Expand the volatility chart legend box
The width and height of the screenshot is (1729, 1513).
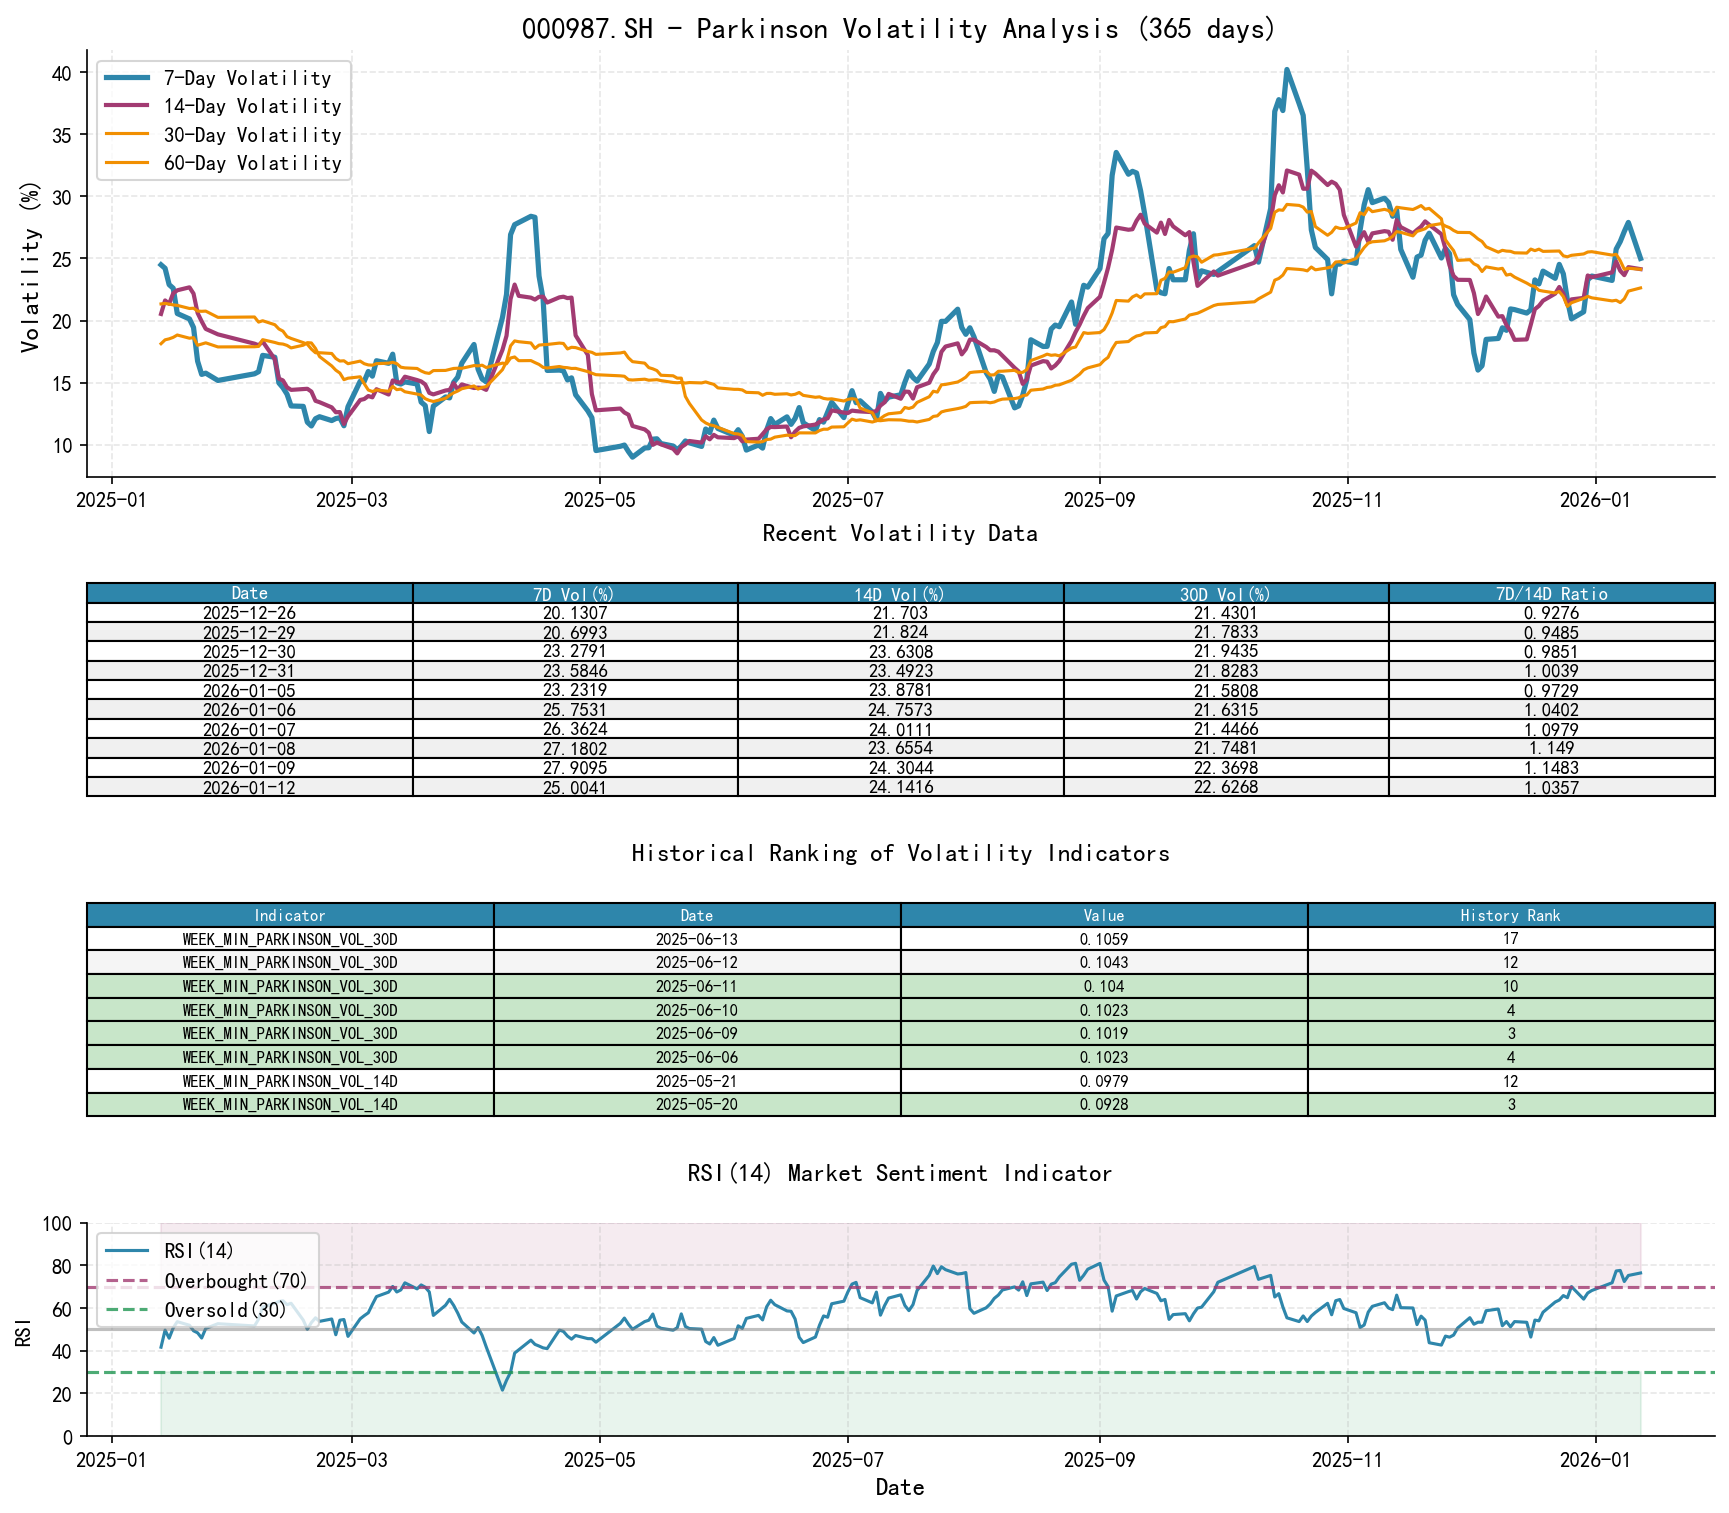(x=222, y=120)
